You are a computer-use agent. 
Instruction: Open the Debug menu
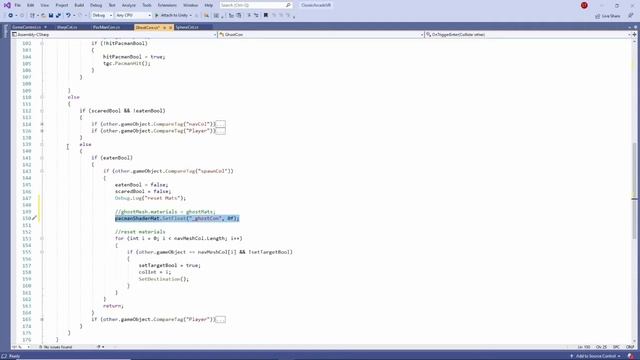pos(96,5)
